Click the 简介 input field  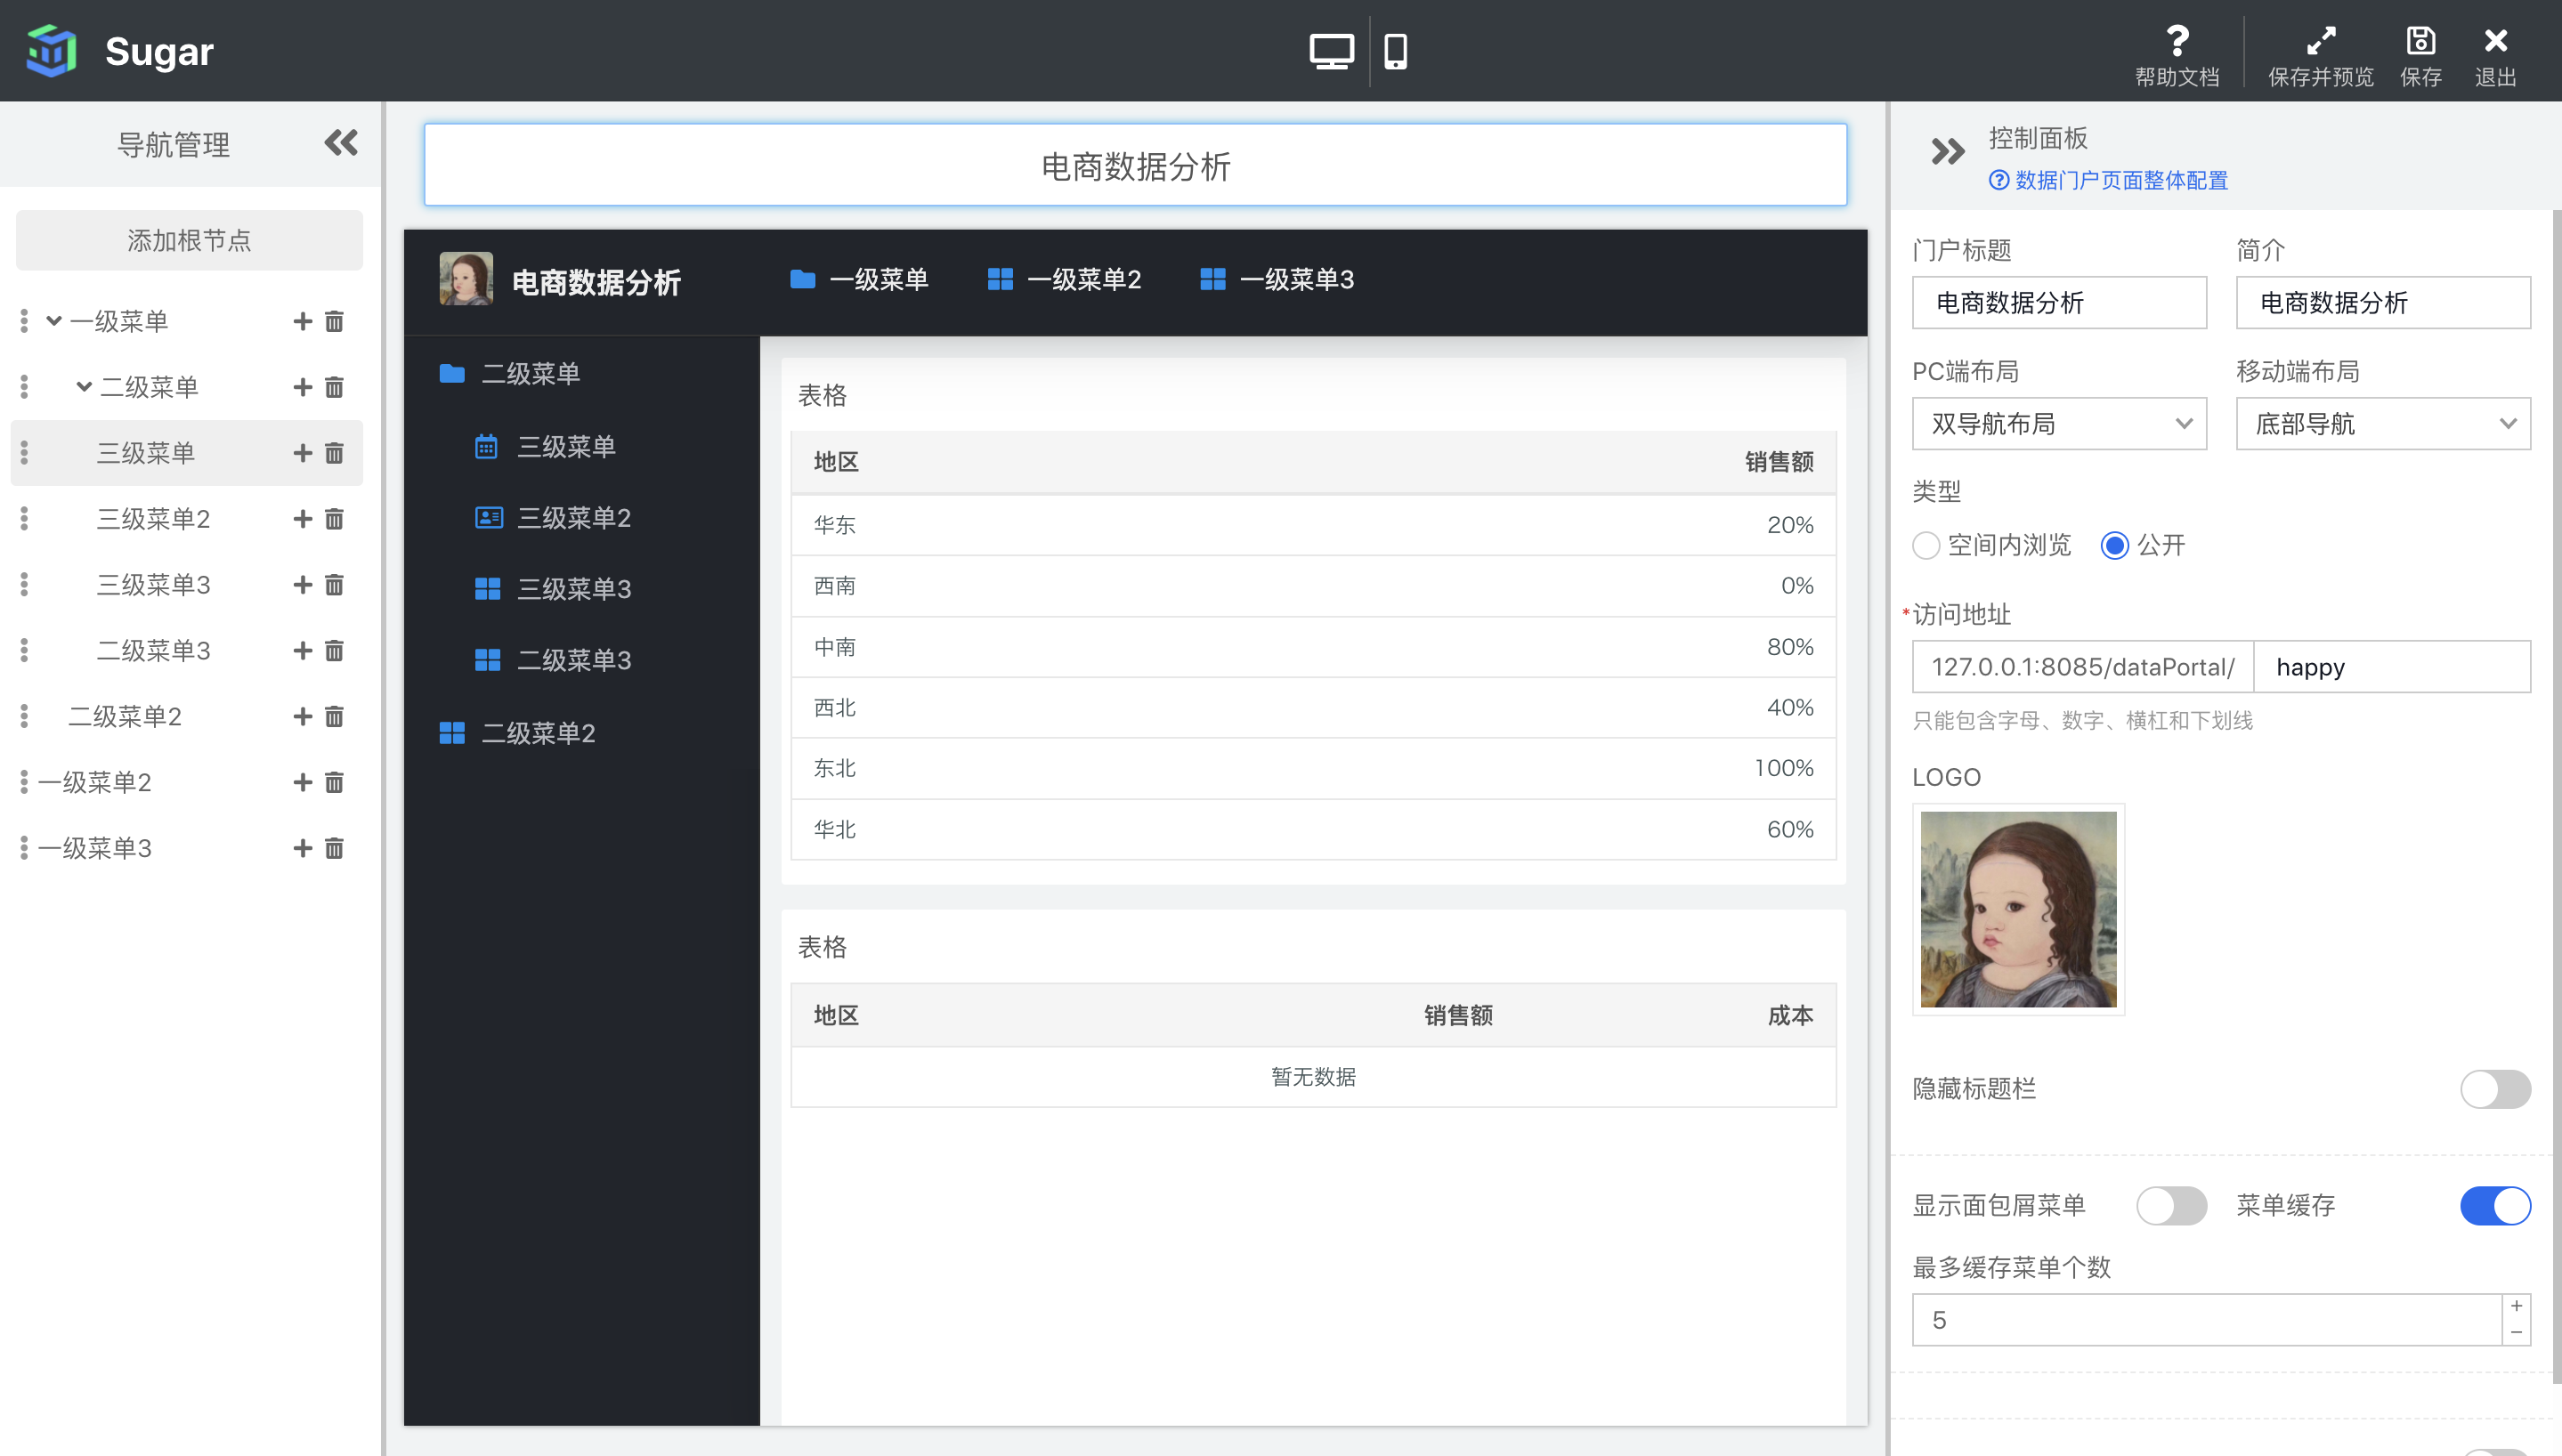[x=2383, y=303]
